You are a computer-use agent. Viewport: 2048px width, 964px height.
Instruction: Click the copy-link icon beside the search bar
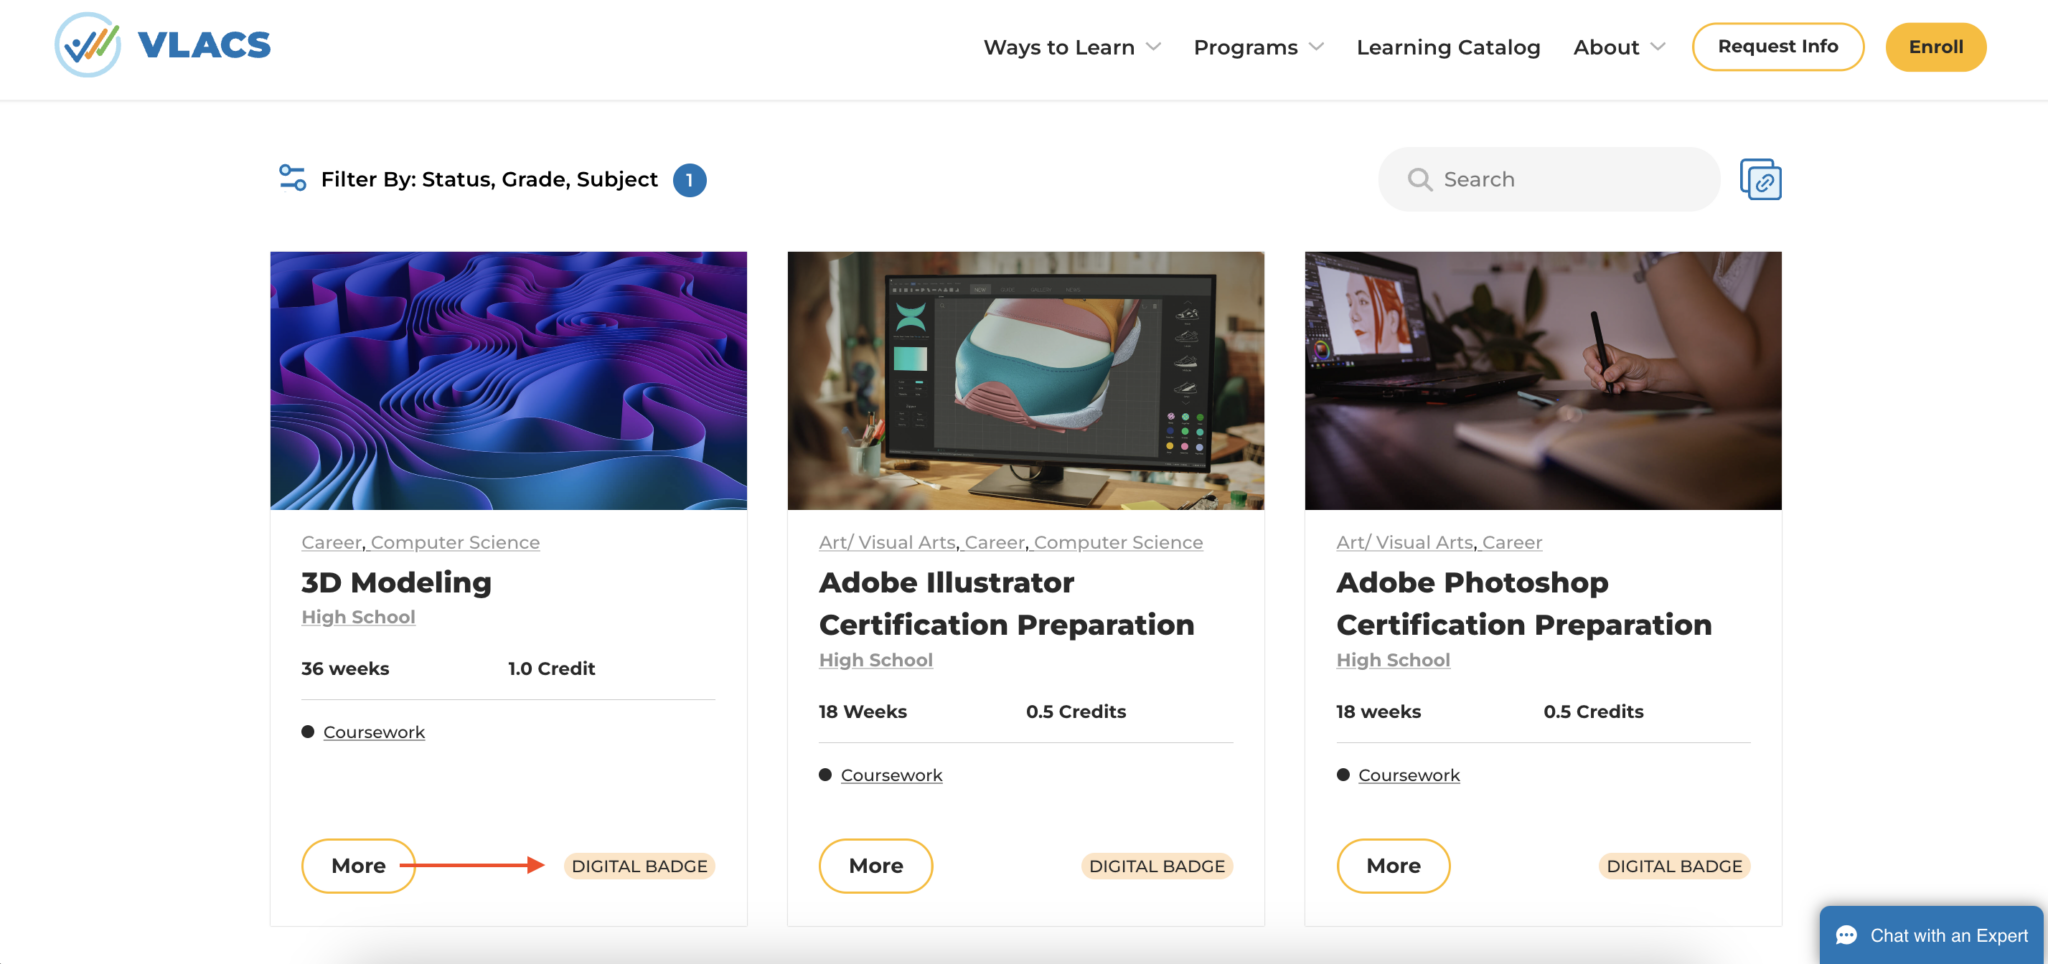pos(1760,179)
